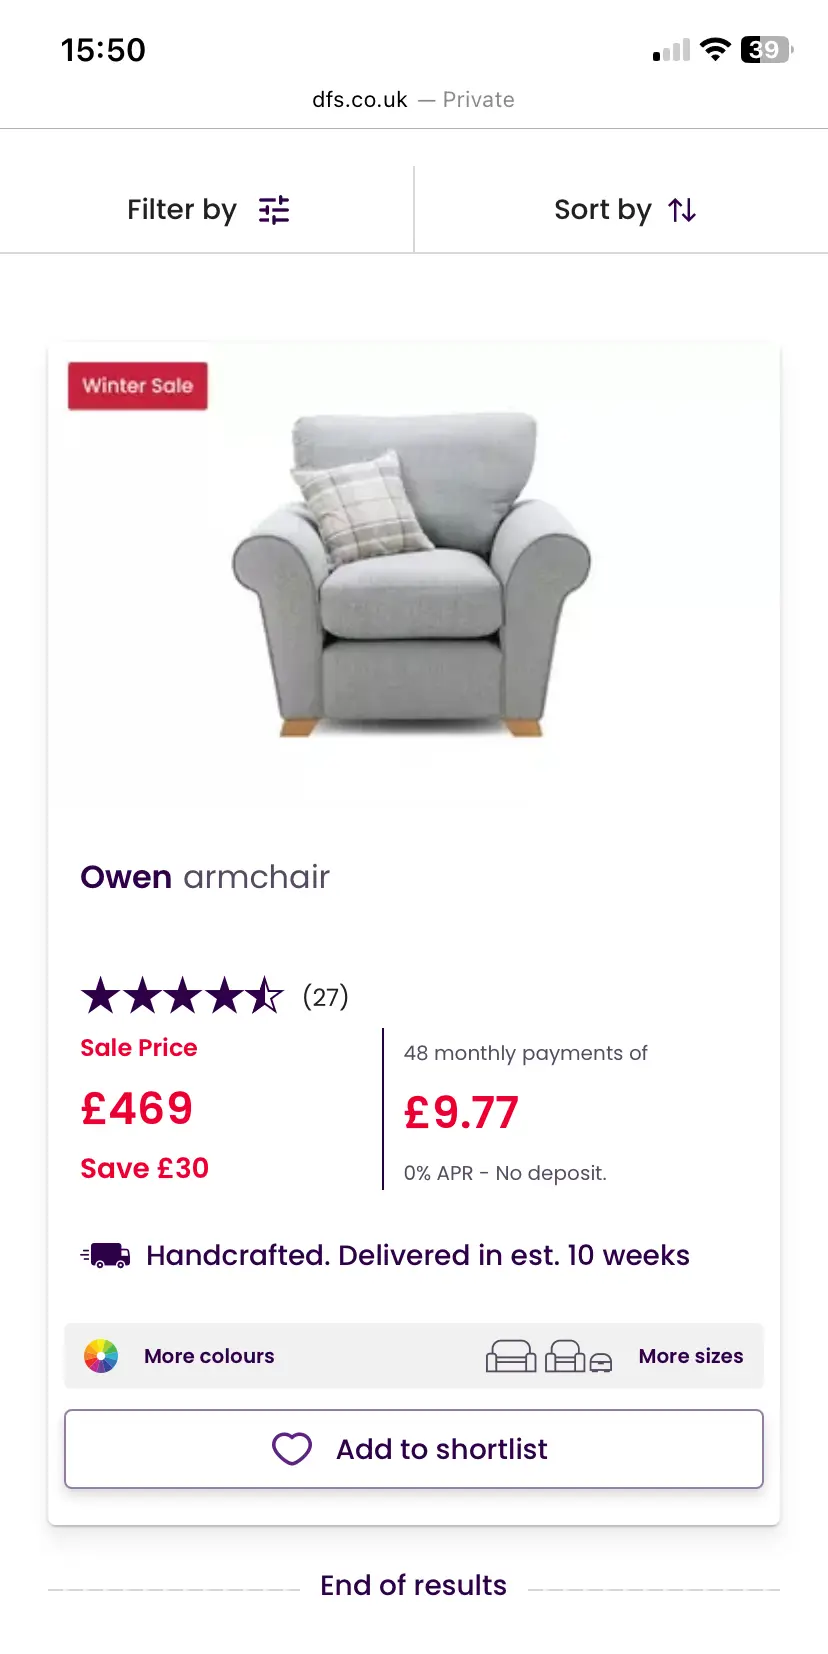Tap the Wi-Fi status icon

715,49
